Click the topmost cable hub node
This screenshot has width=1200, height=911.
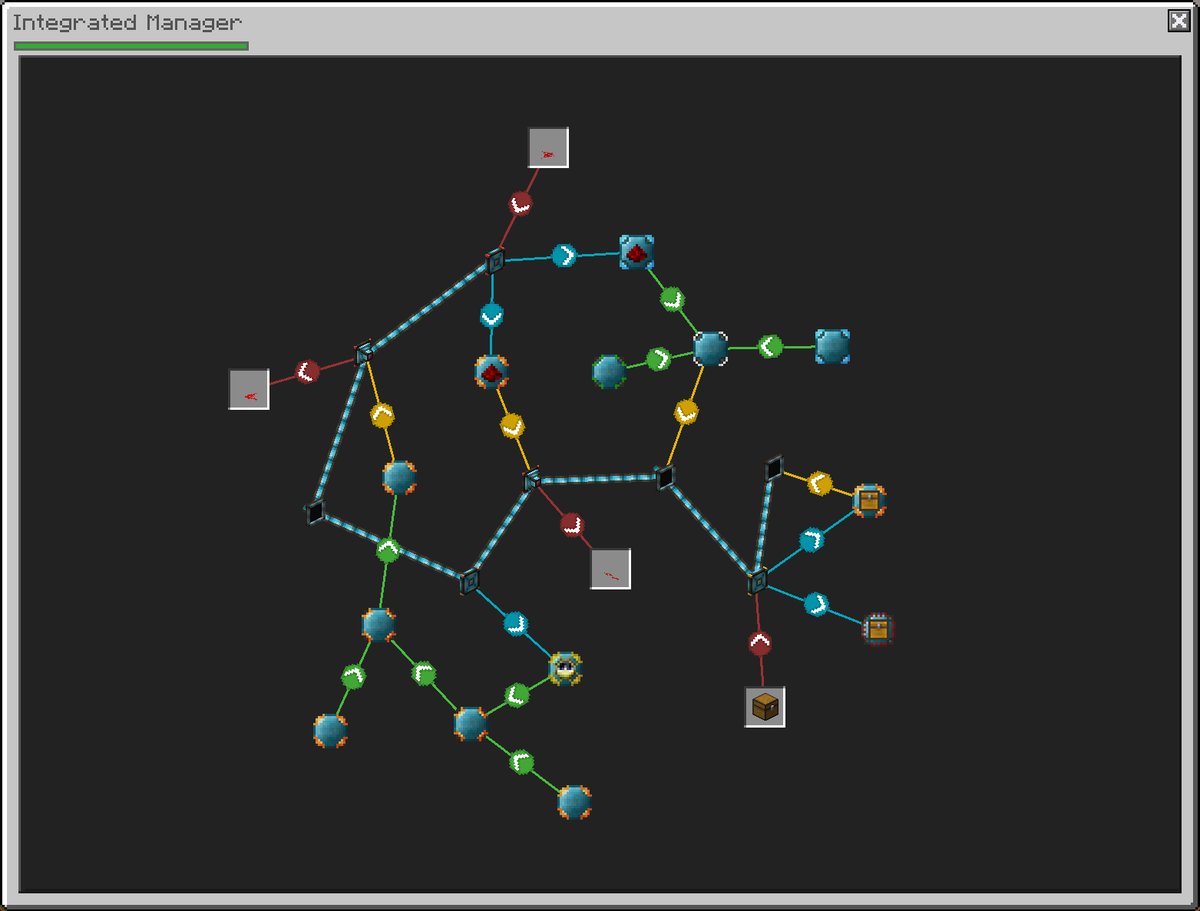pyautogui.click(x=495, y=262)
